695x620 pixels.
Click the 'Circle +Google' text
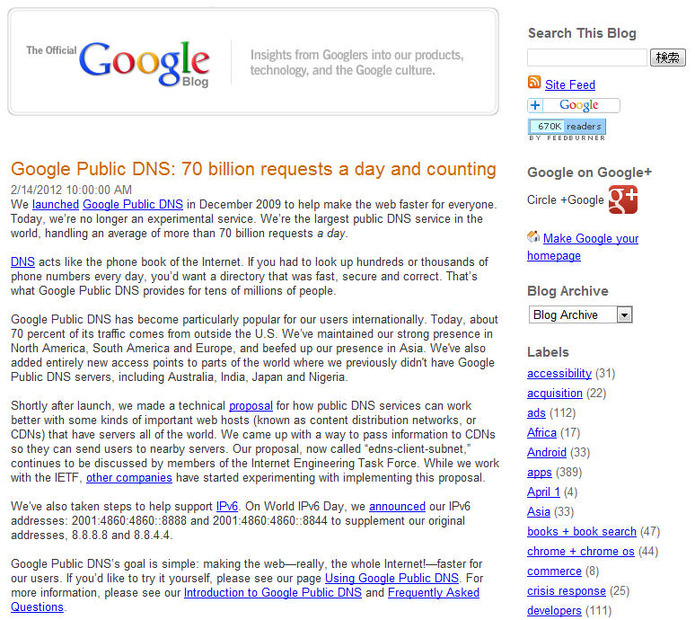(x=565, y=200)
